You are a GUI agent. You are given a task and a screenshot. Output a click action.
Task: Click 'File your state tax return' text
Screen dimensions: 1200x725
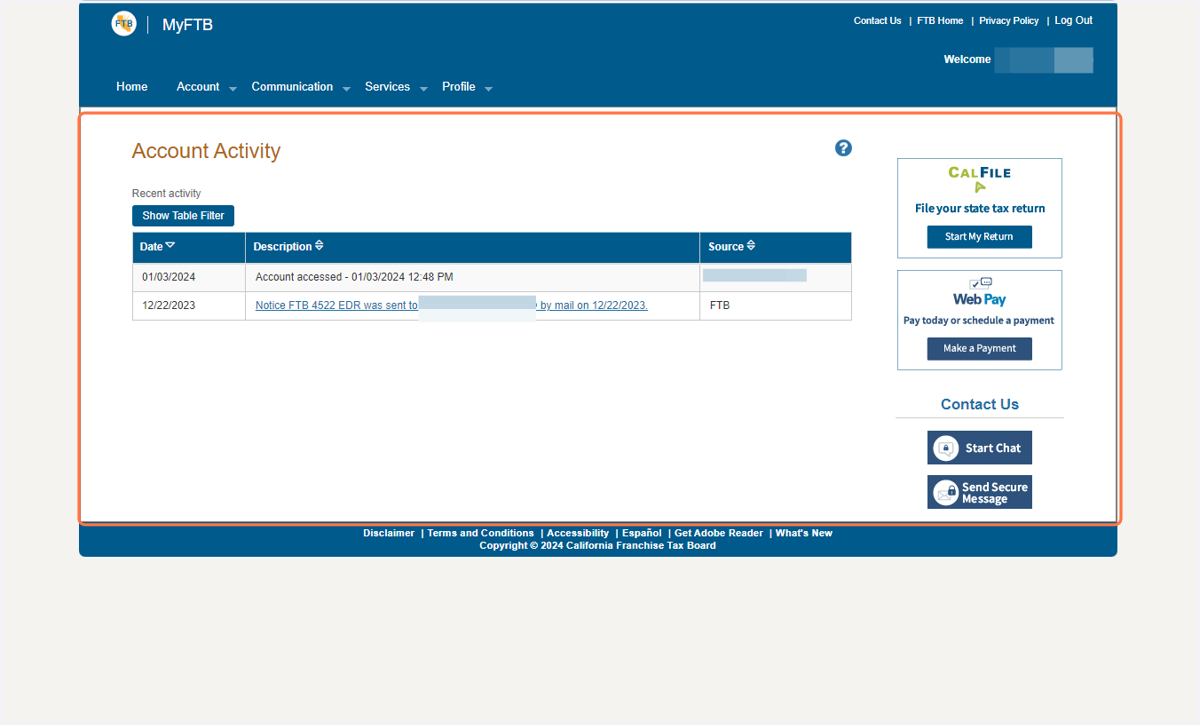(979, 209)
